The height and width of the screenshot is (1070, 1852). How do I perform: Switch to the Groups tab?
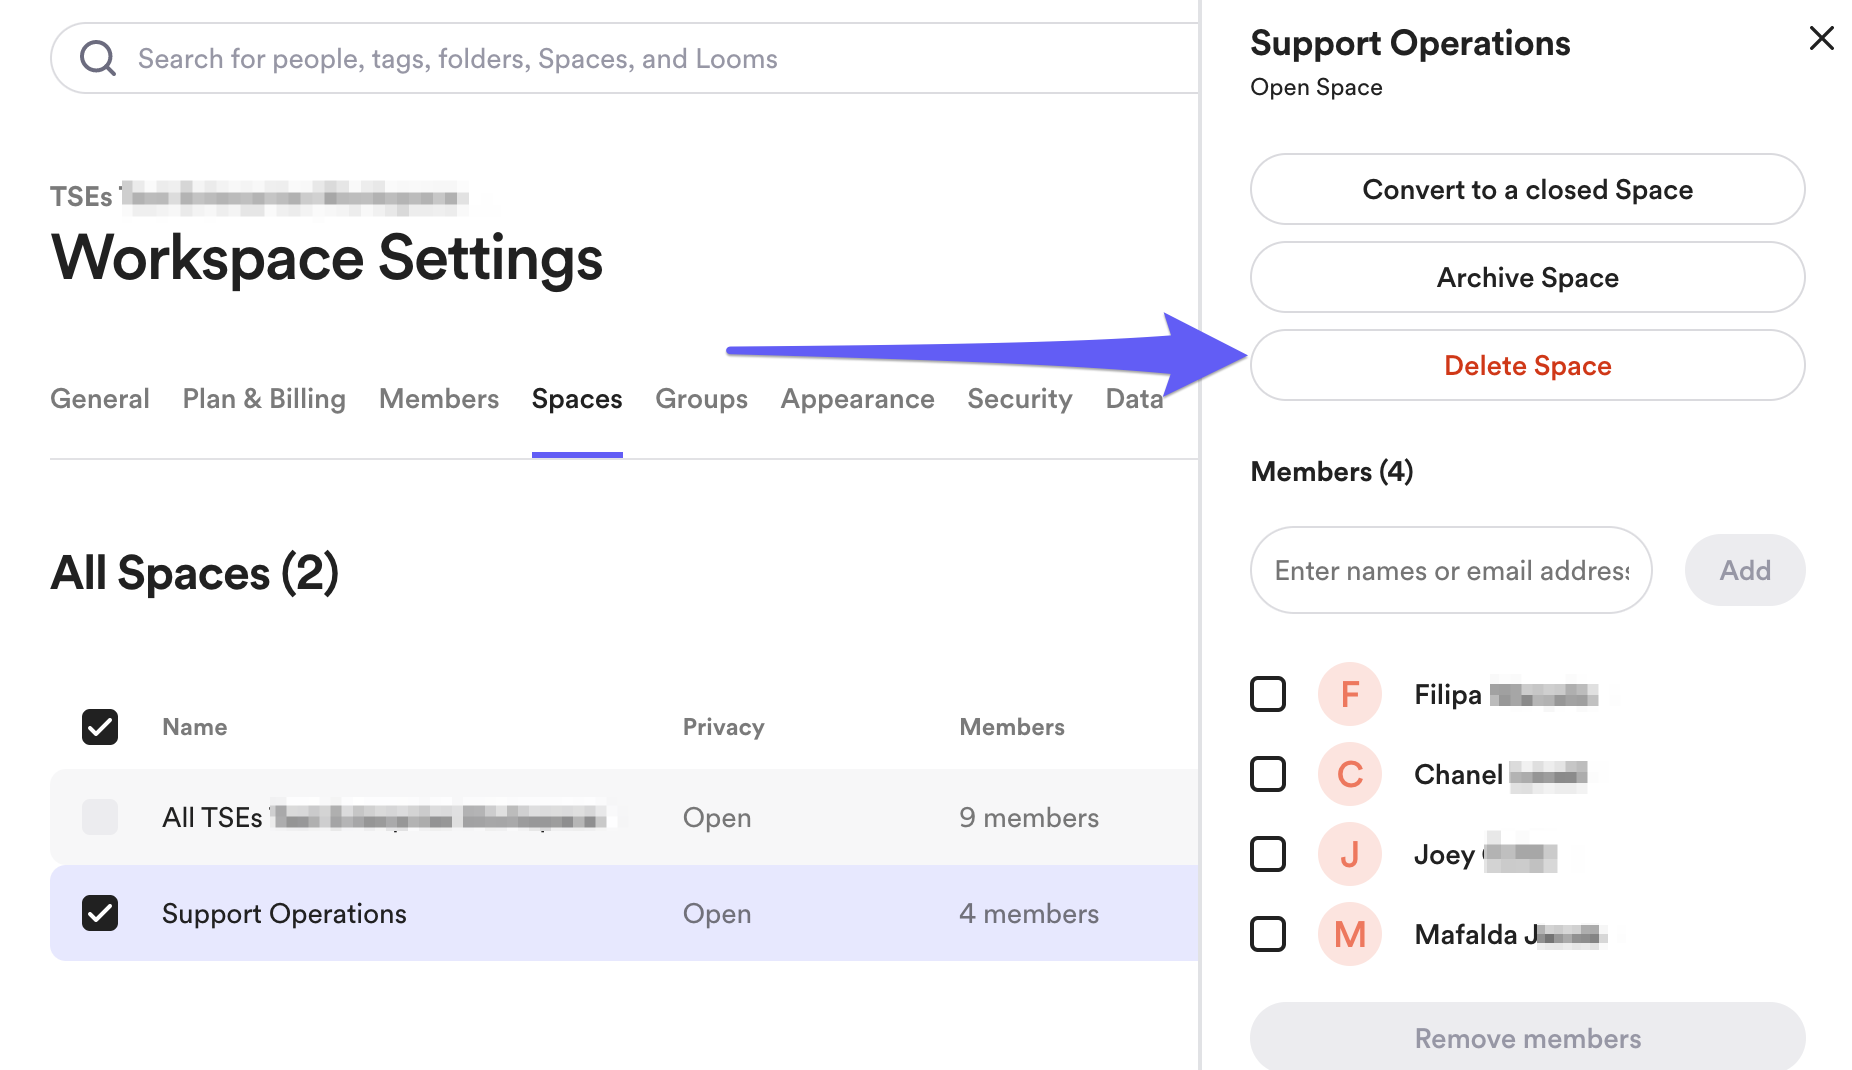coord(701,399)
